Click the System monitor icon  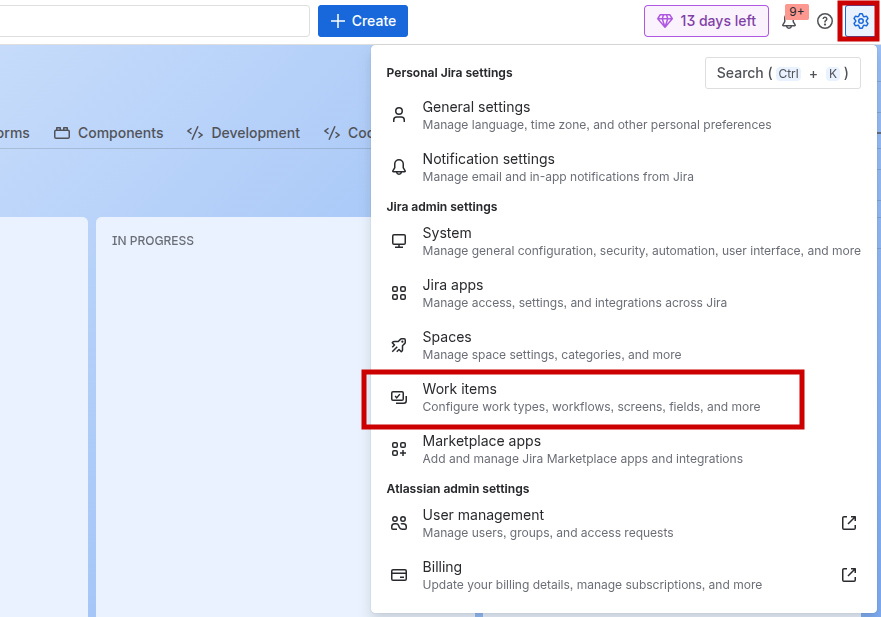399,241
